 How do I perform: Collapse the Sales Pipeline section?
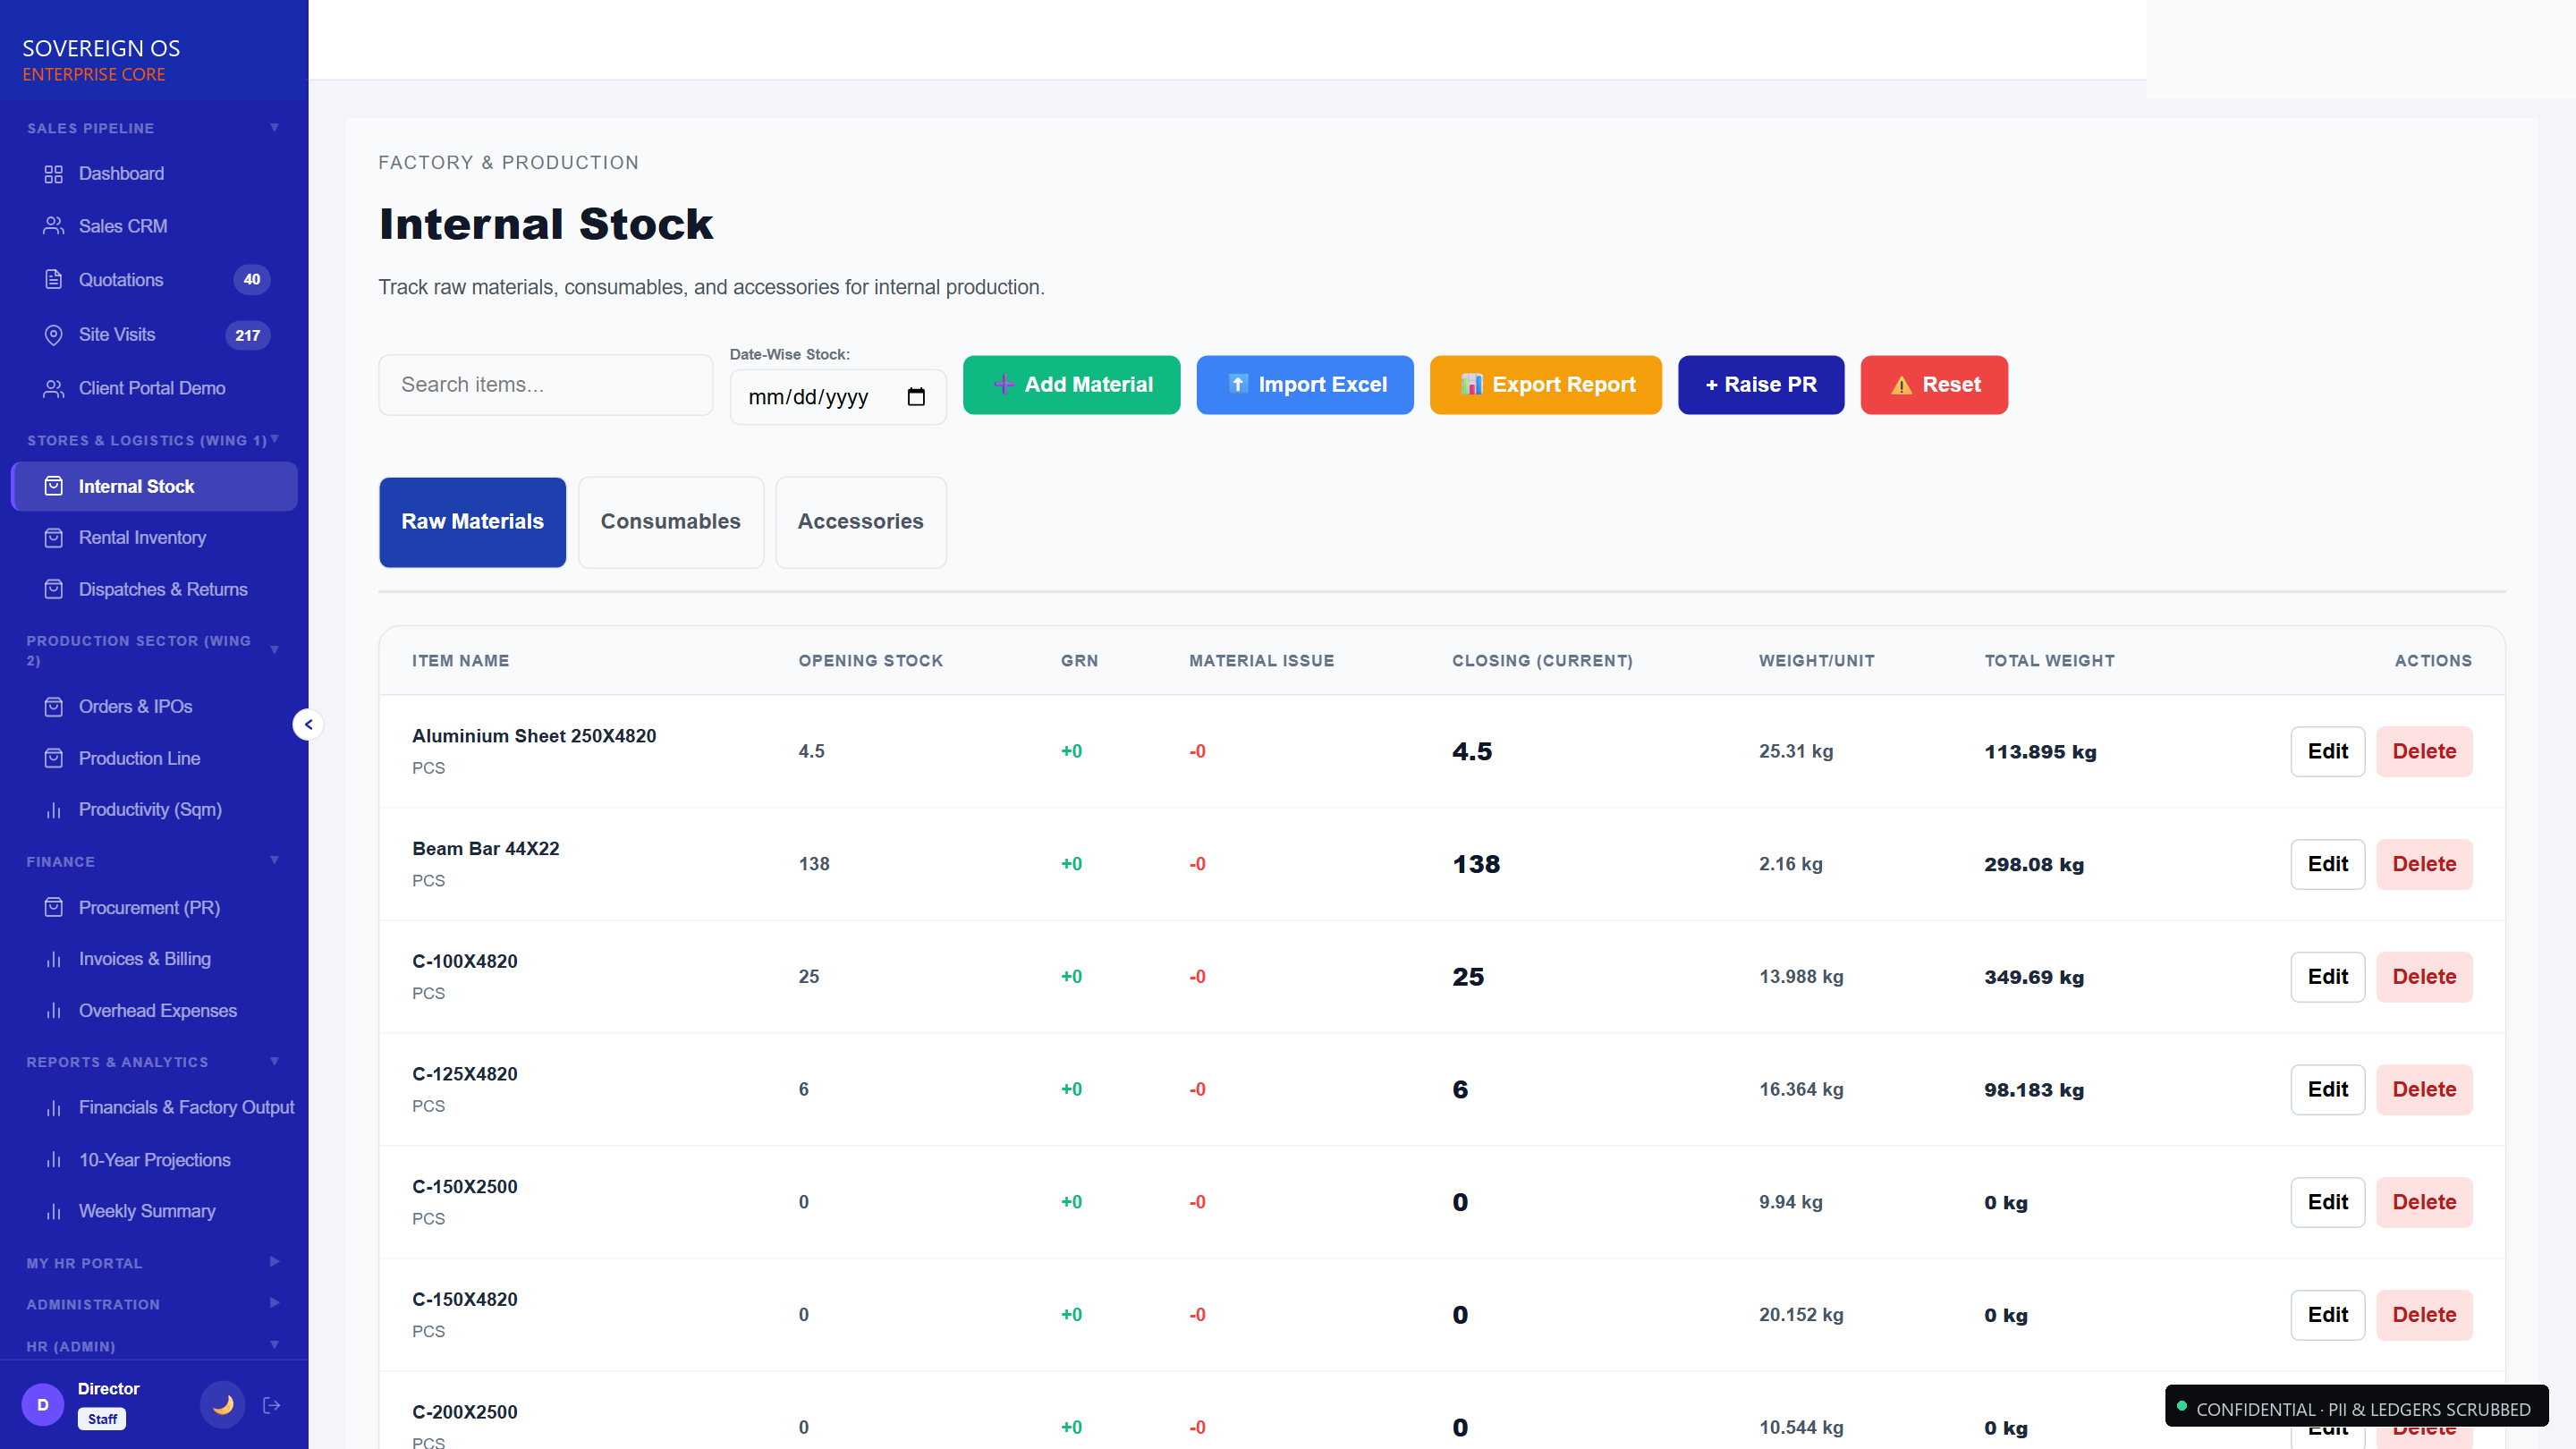pos(275,128)
